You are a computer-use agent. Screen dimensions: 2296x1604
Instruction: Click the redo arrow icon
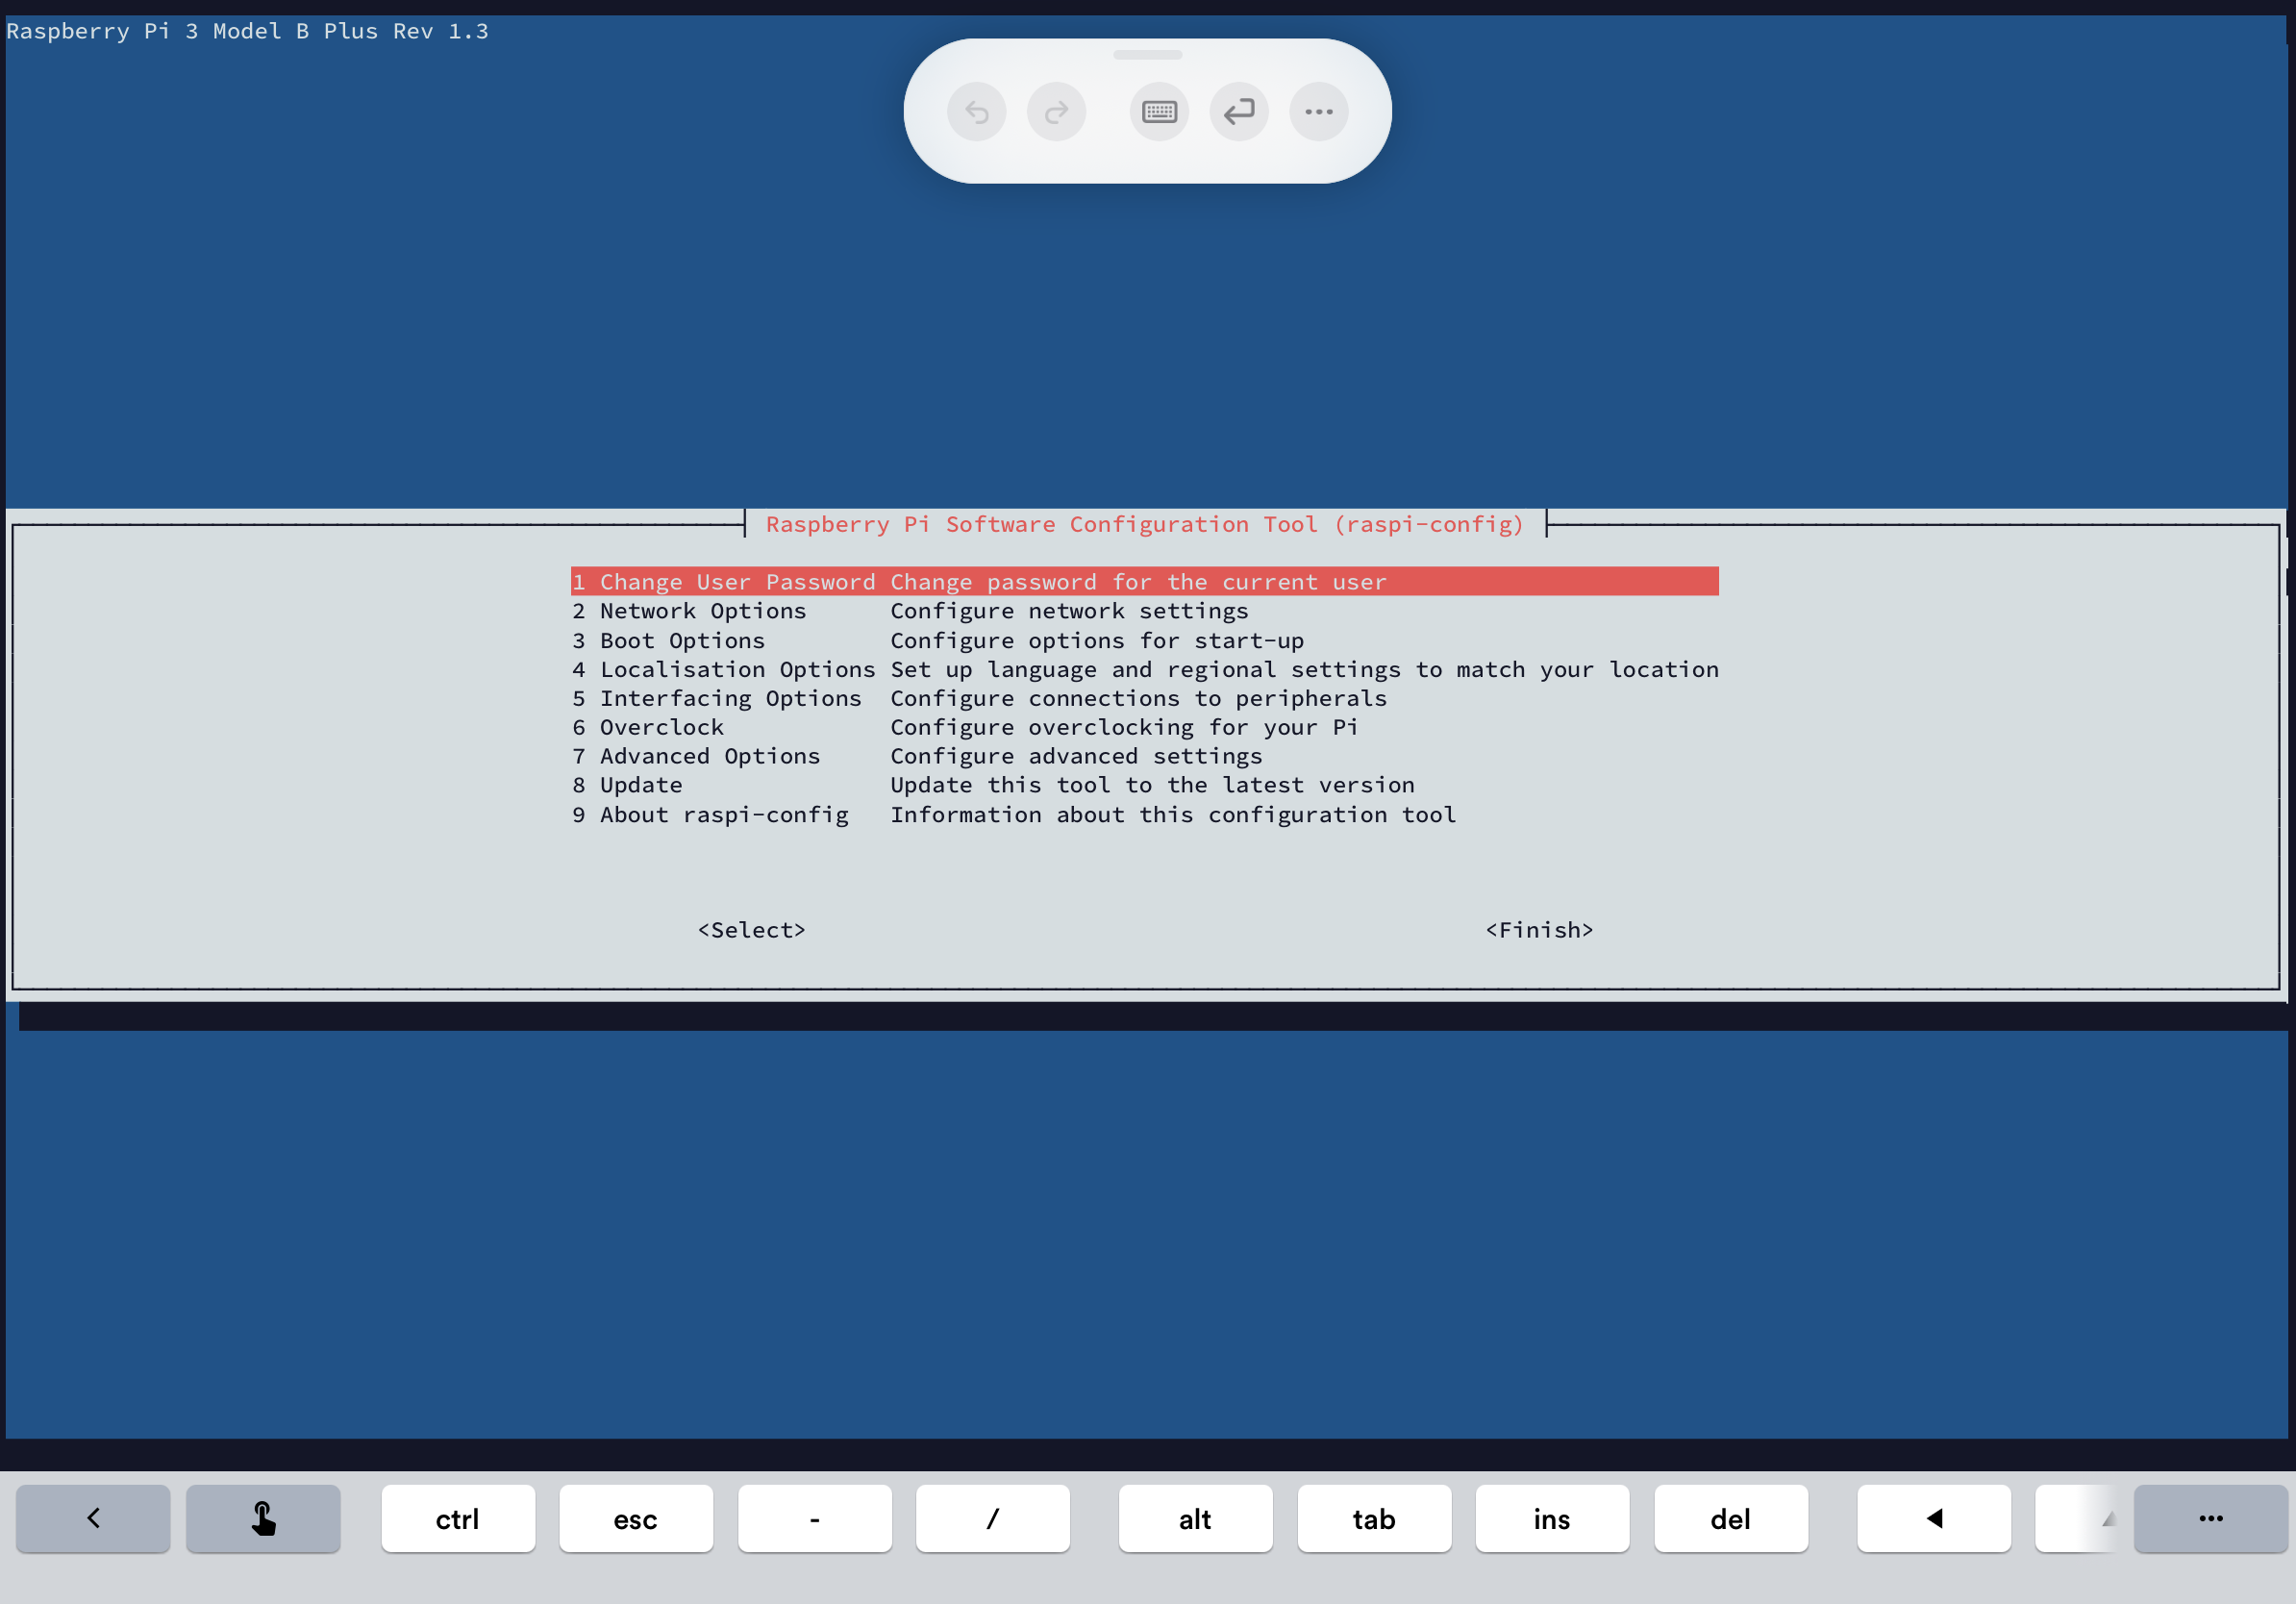click(1056, 112)
